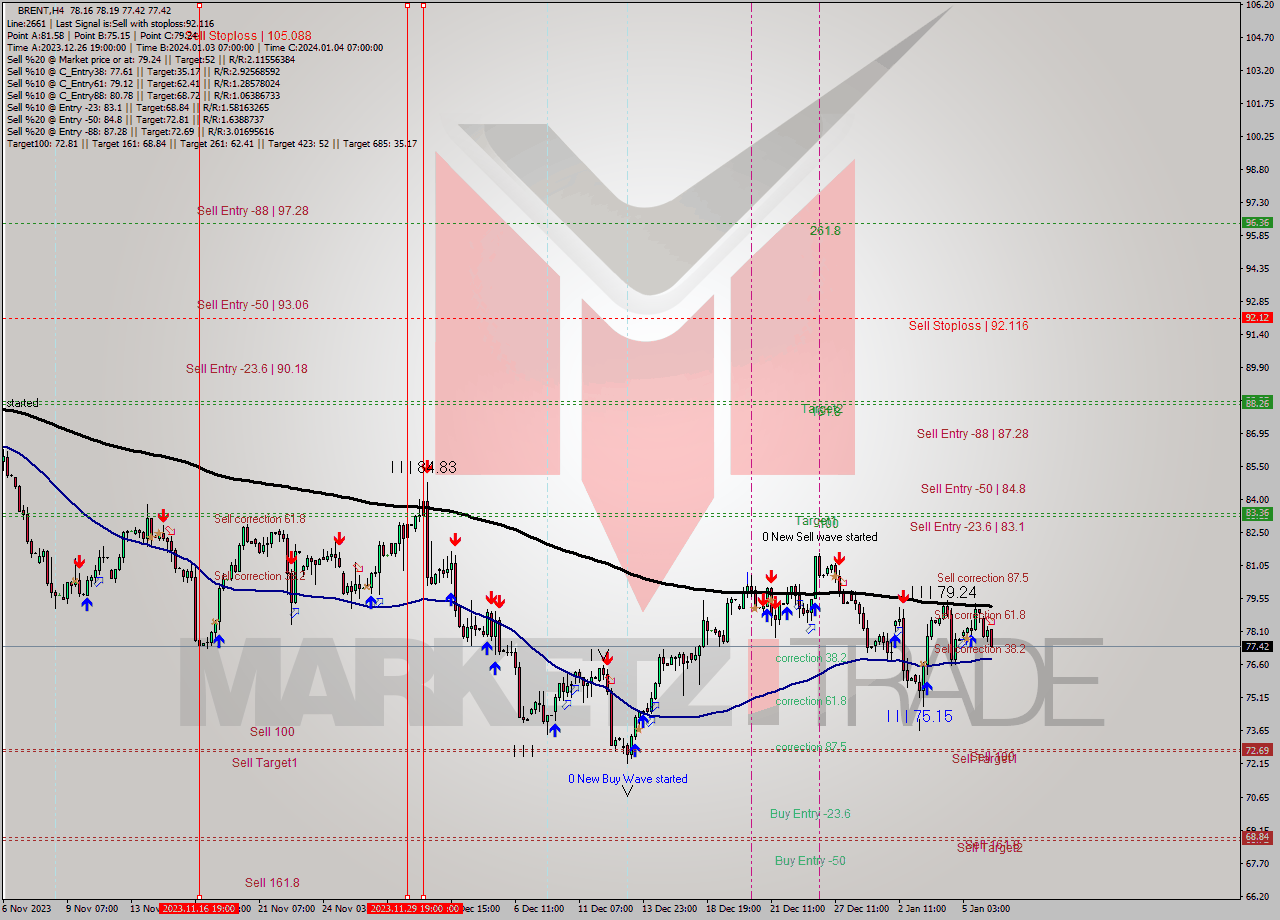Click the current price 77.42 axis tag

click(x=1257, y=646)
